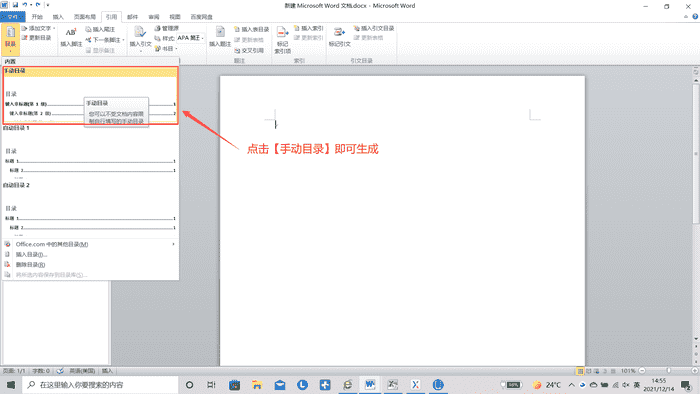This screenshot has width=700, height=394.
Task: Show hidden tray icons caret
Action: 571,385
